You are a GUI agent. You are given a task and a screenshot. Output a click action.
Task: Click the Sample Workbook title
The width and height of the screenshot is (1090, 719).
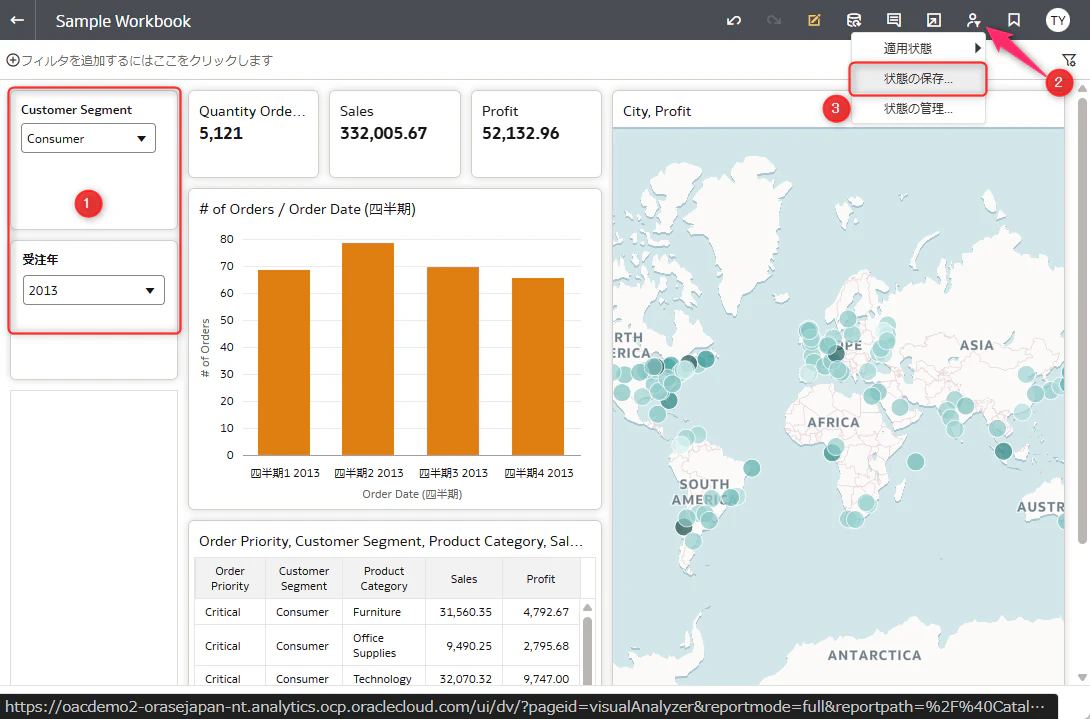[123, 22]
